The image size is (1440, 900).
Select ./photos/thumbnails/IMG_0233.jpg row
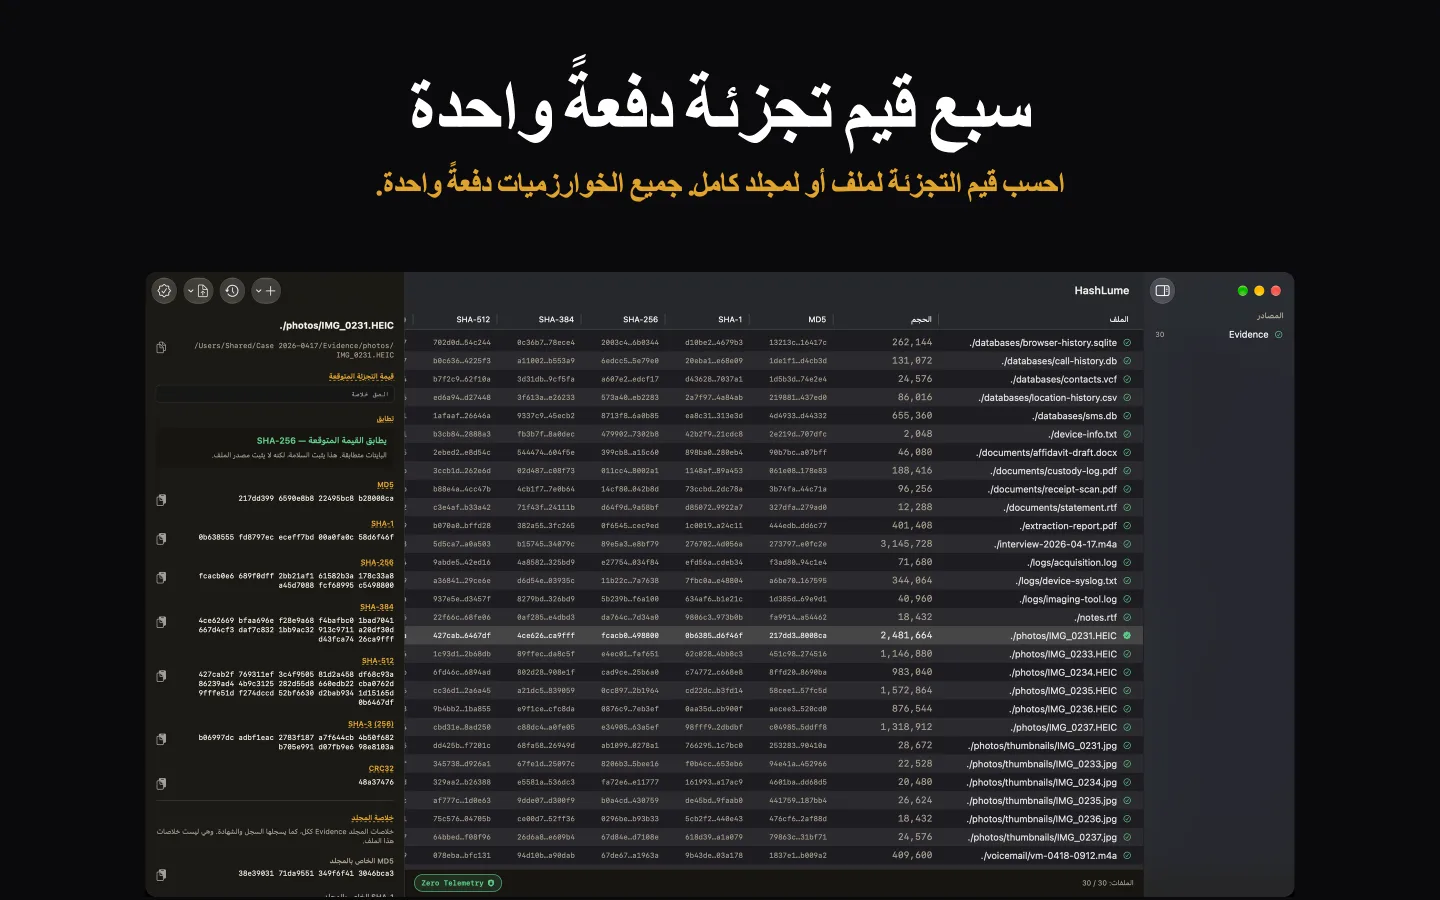point(773,764)
